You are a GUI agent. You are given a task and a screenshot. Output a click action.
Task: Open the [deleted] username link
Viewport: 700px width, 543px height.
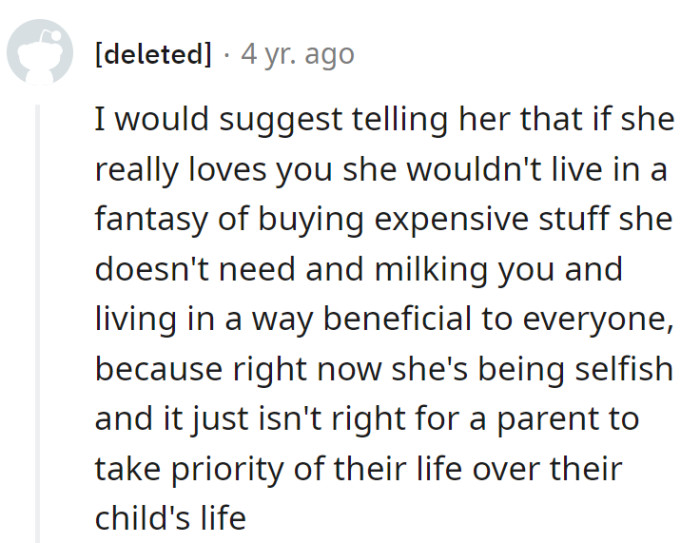tap(153, 54)
